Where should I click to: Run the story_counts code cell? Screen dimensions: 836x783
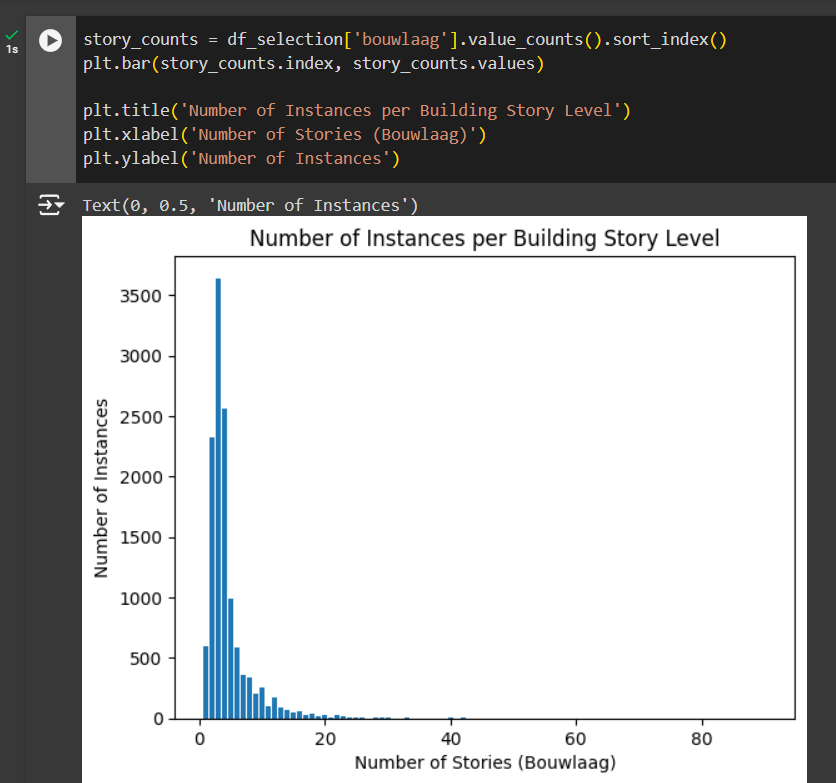coord(50,41)
